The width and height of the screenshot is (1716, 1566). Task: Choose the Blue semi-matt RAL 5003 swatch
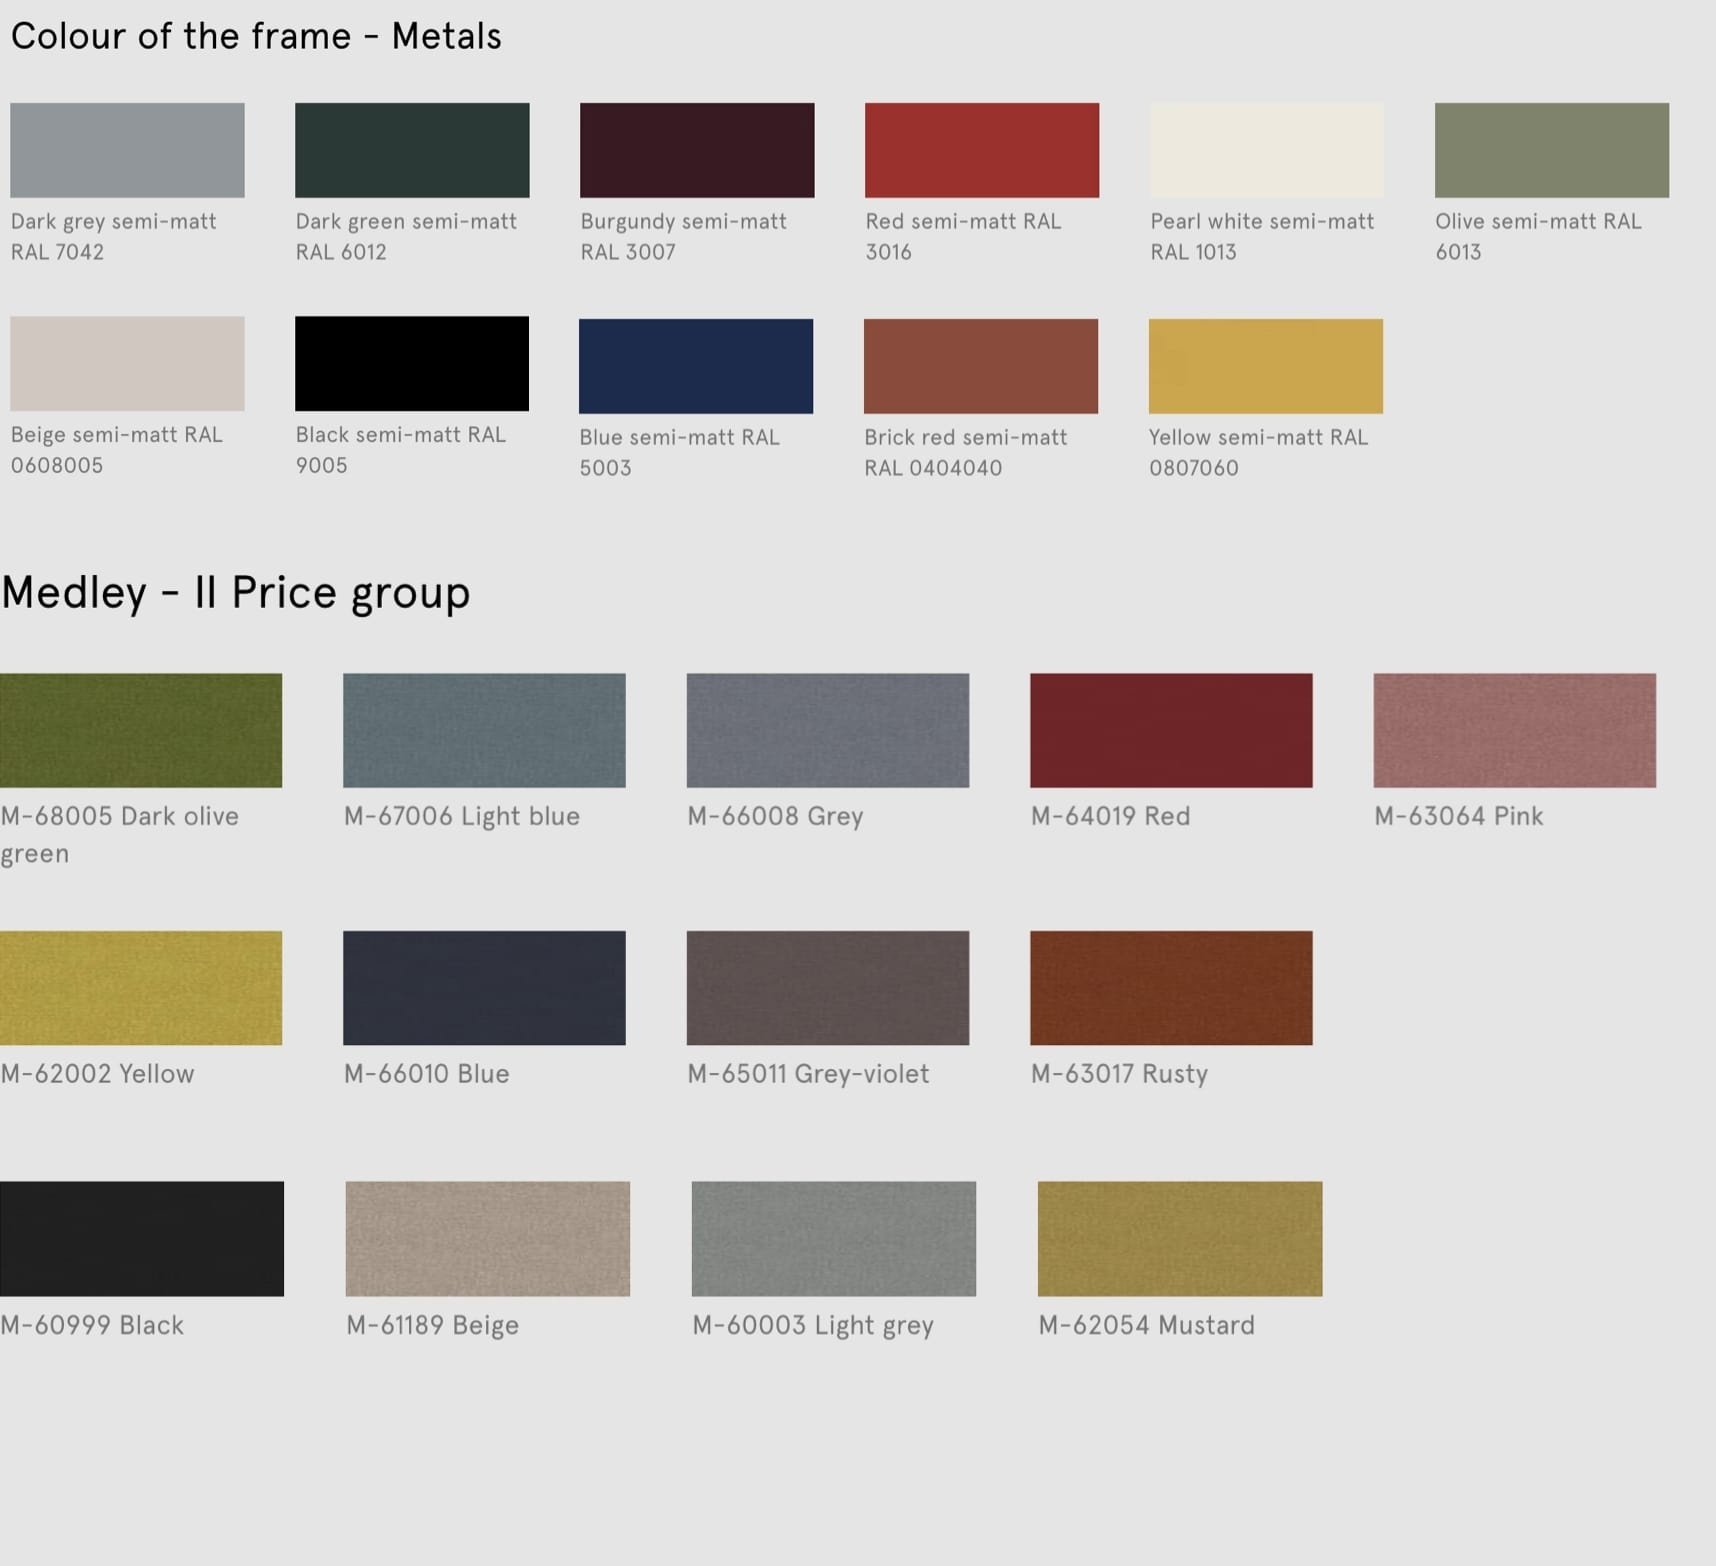696,366
